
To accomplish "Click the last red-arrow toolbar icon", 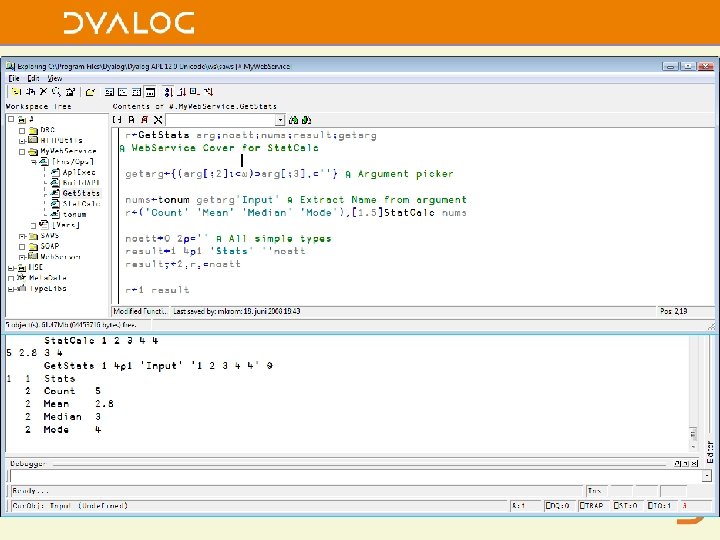I will 208,92.
